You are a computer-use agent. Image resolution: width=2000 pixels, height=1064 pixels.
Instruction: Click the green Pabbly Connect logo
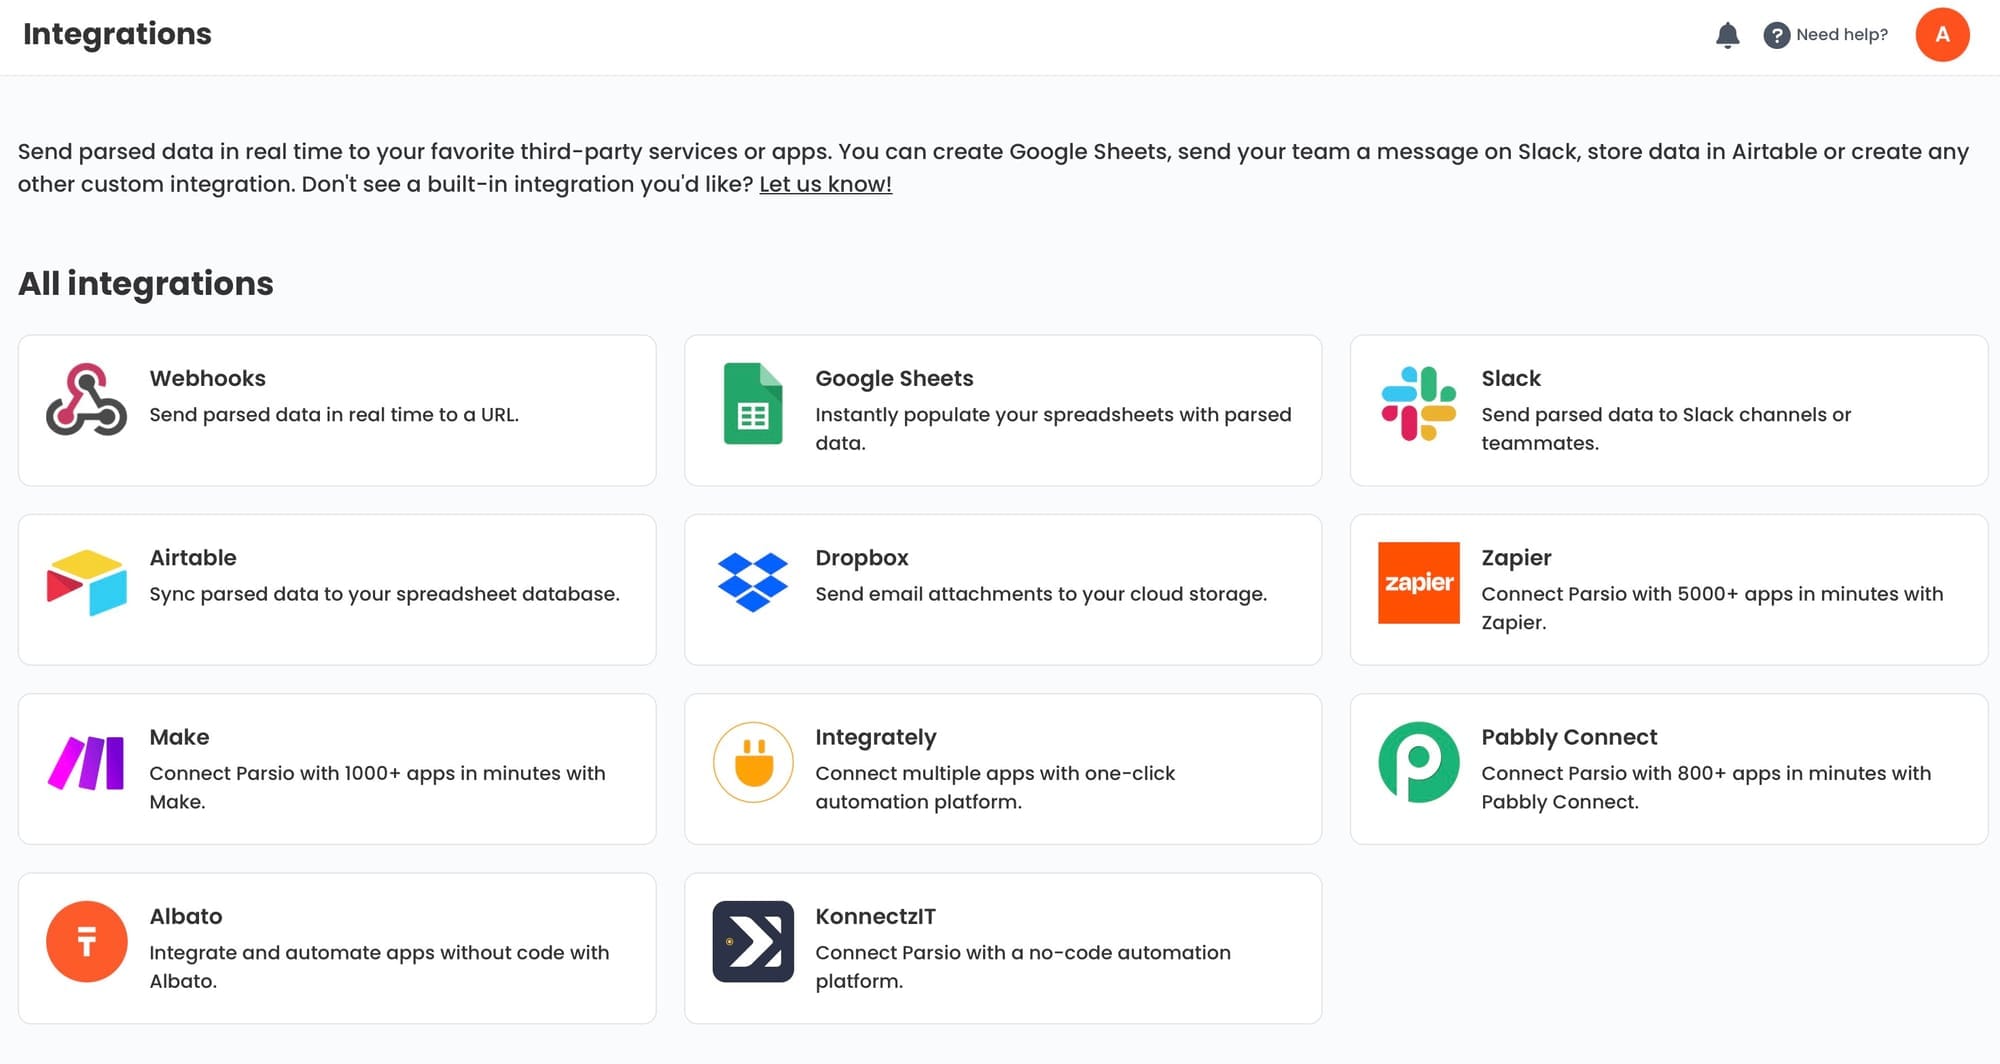pyautogui.click(x=1418, y=763)
